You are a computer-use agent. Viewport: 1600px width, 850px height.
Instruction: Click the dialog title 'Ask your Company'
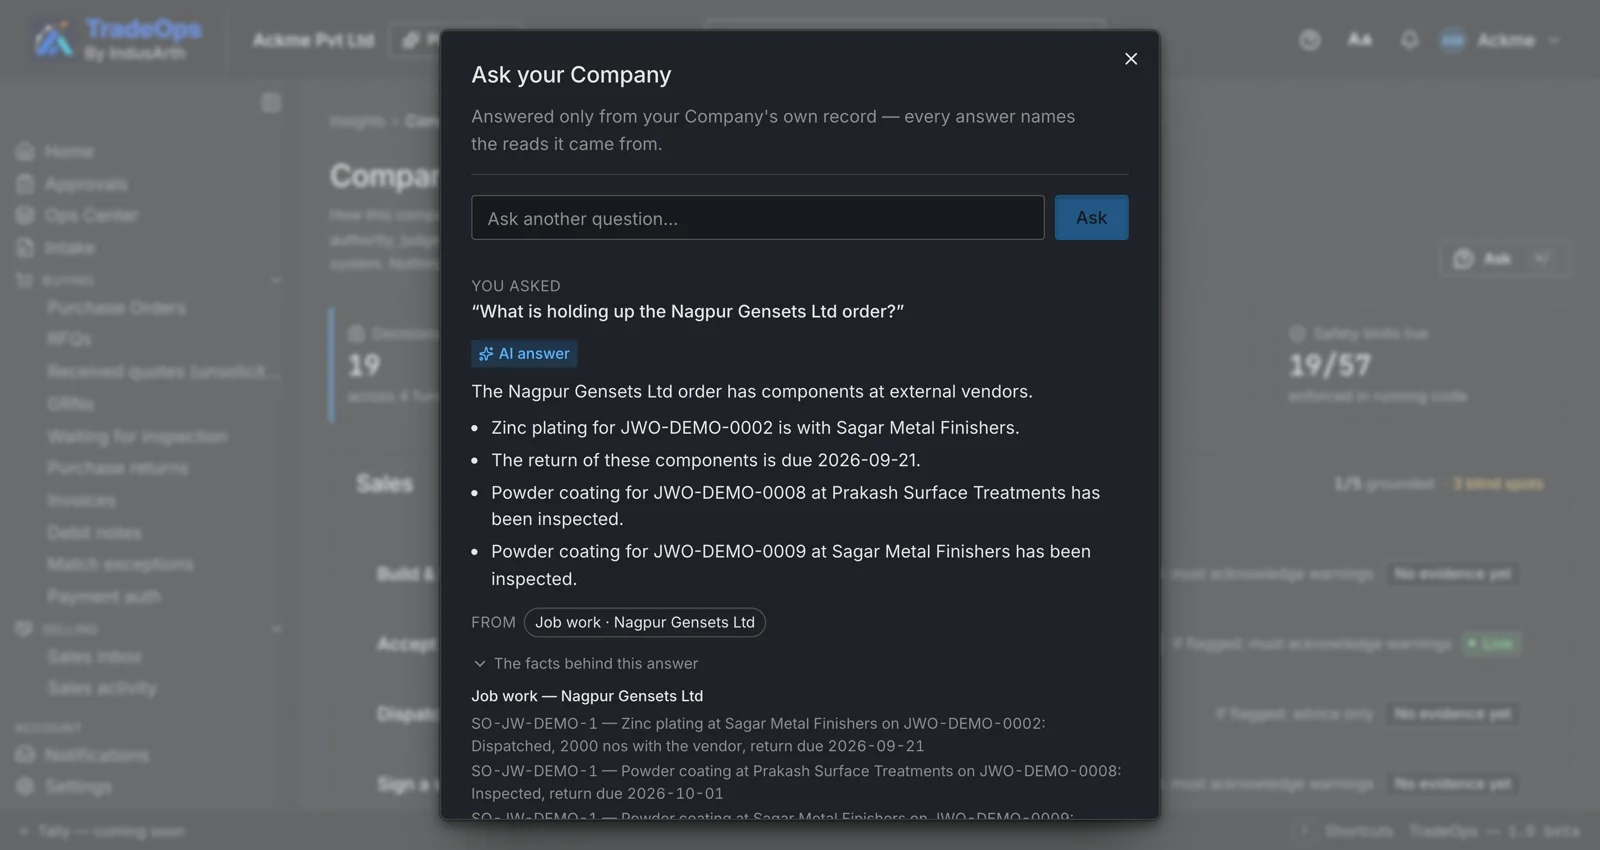pos(571,75)
